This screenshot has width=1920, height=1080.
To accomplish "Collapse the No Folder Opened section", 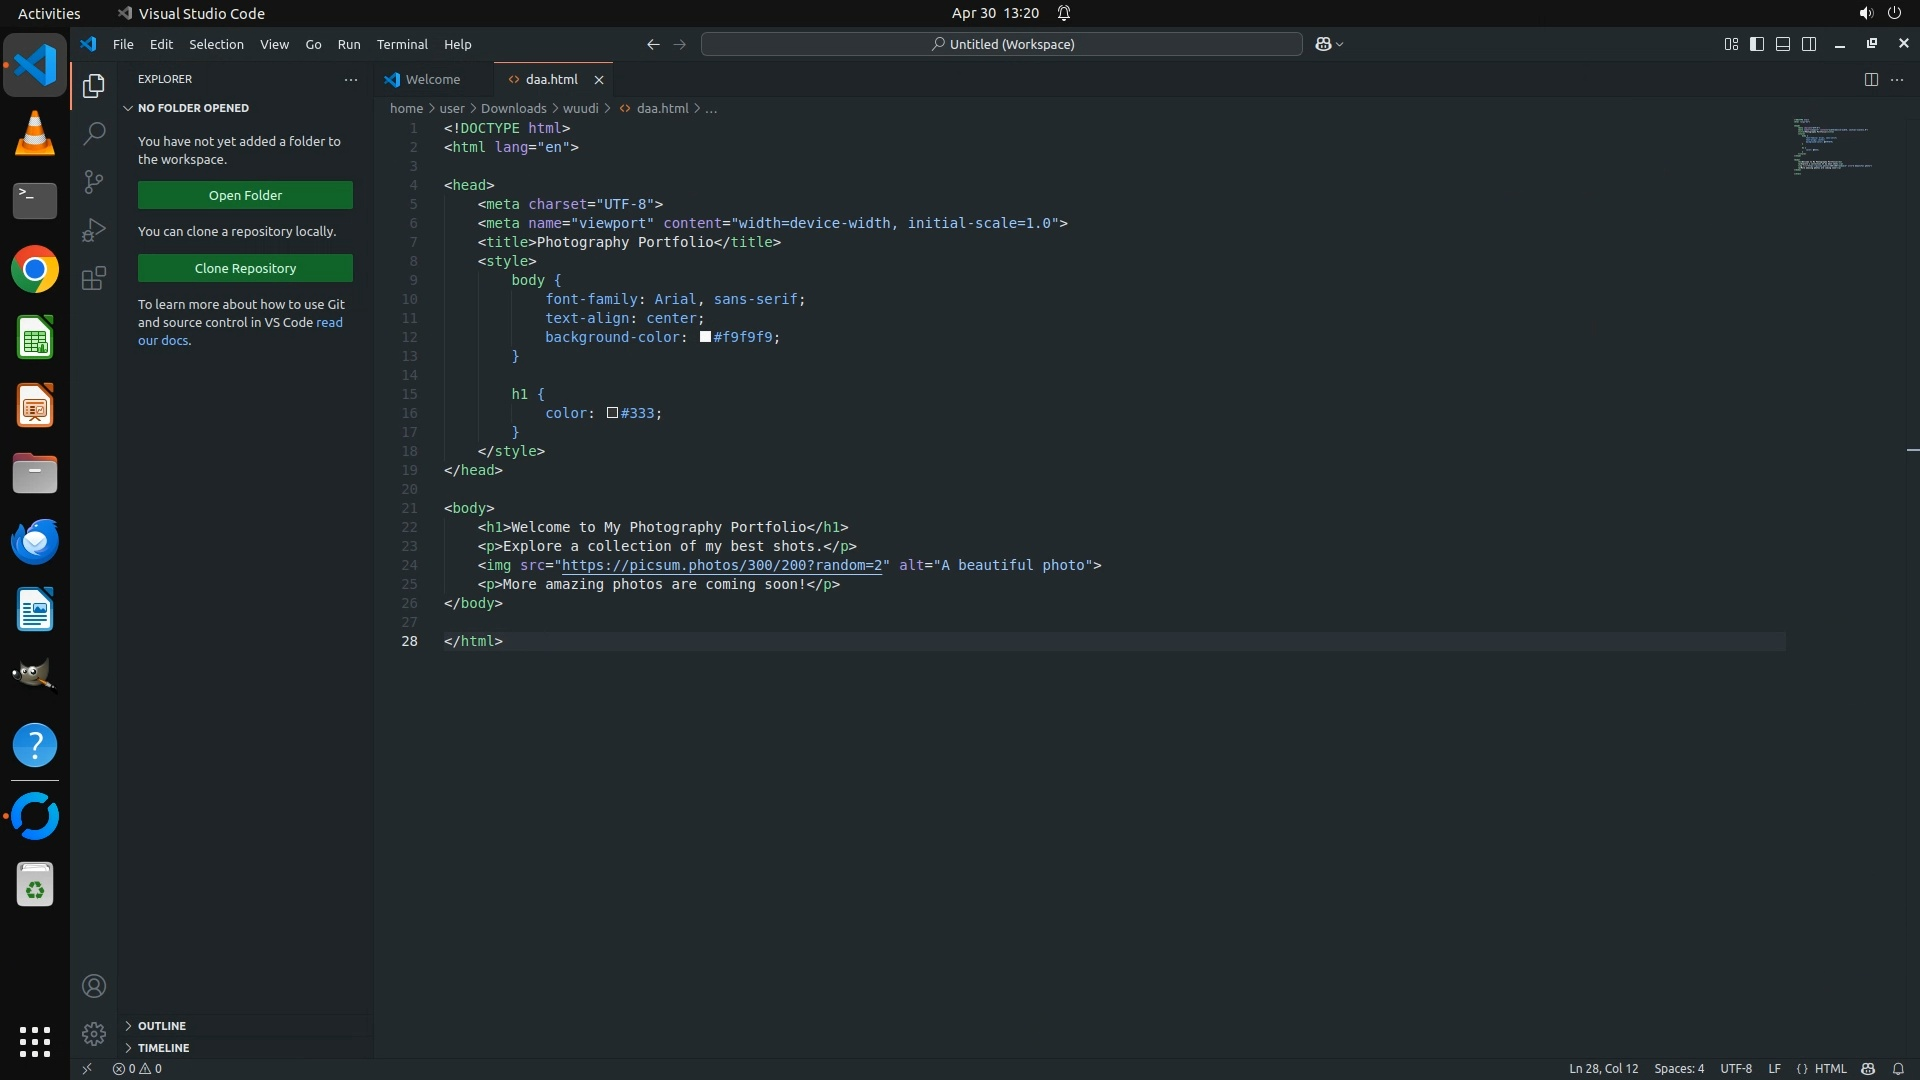I will click(x=193, y=108).
